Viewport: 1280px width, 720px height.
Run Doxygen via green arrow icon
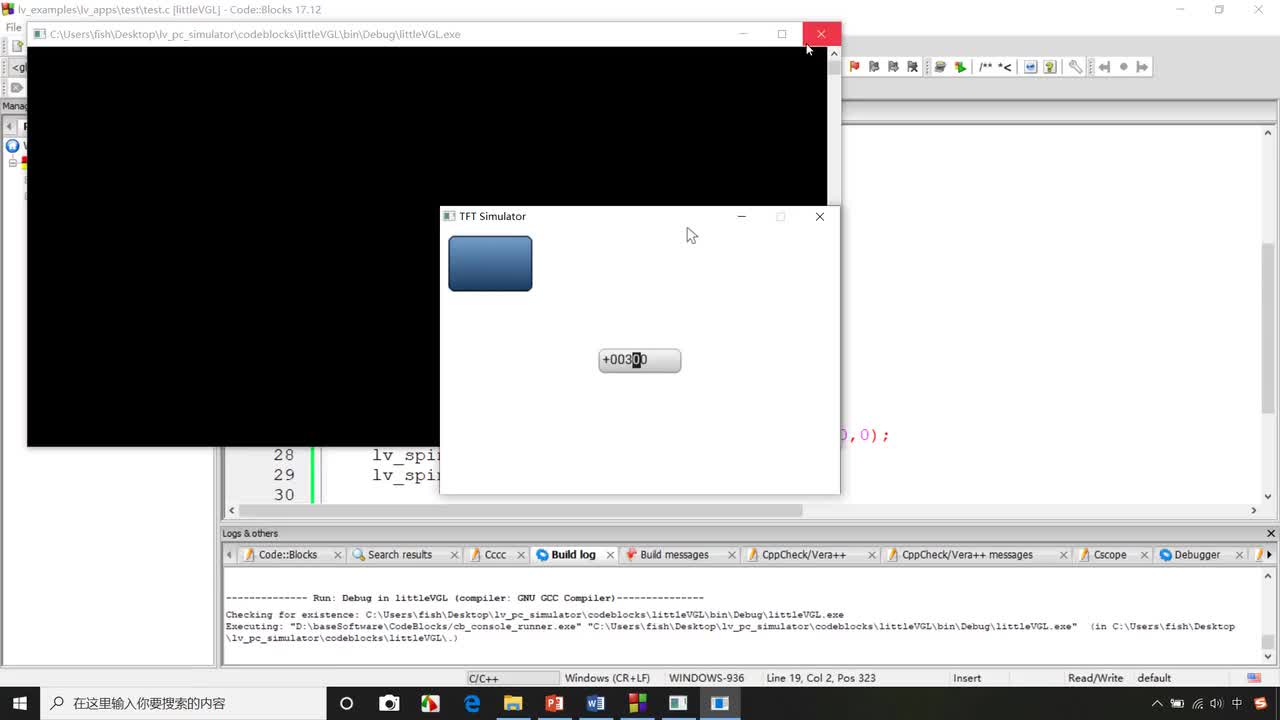tap(960, 67)
